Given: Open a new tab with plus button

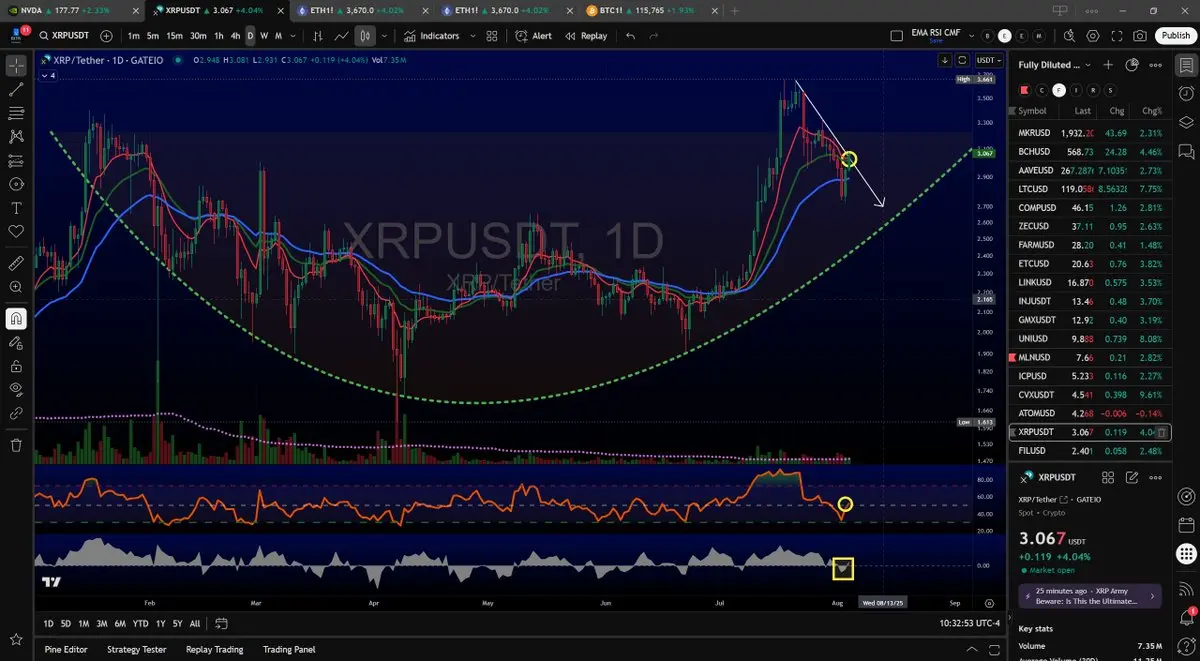Looking at the screenshot, I should pyautogui.click(x=735, y=10).
